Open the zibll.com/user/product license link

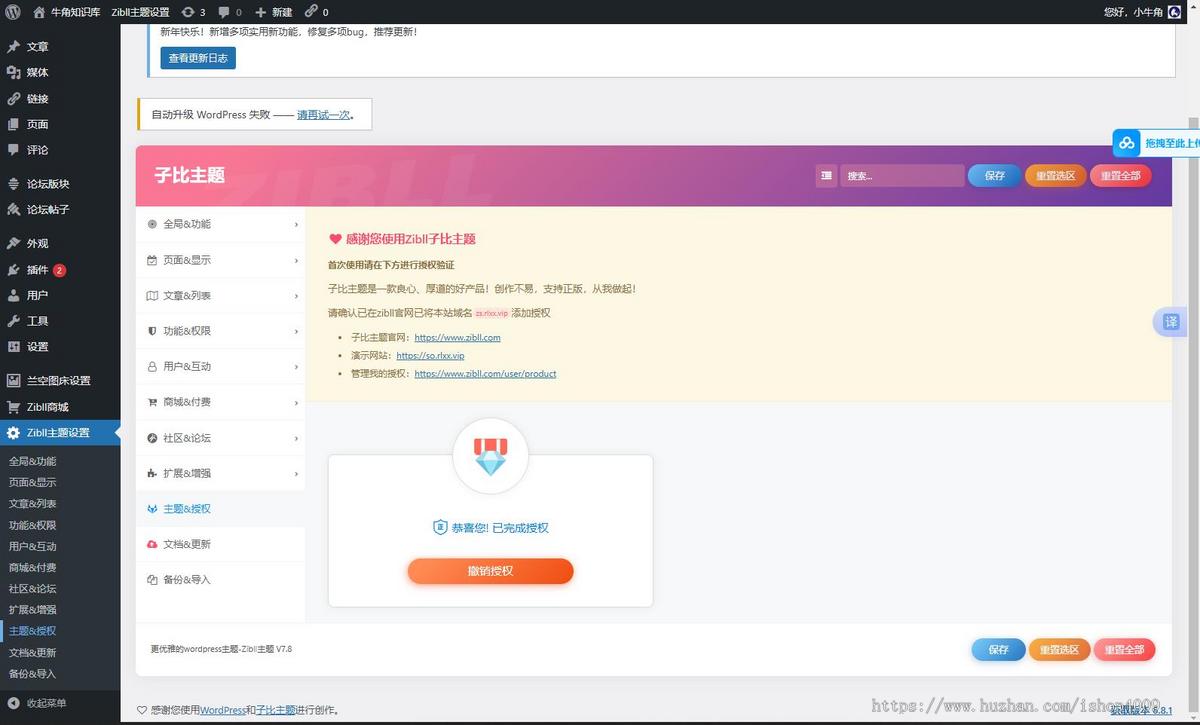coord(485,374)
